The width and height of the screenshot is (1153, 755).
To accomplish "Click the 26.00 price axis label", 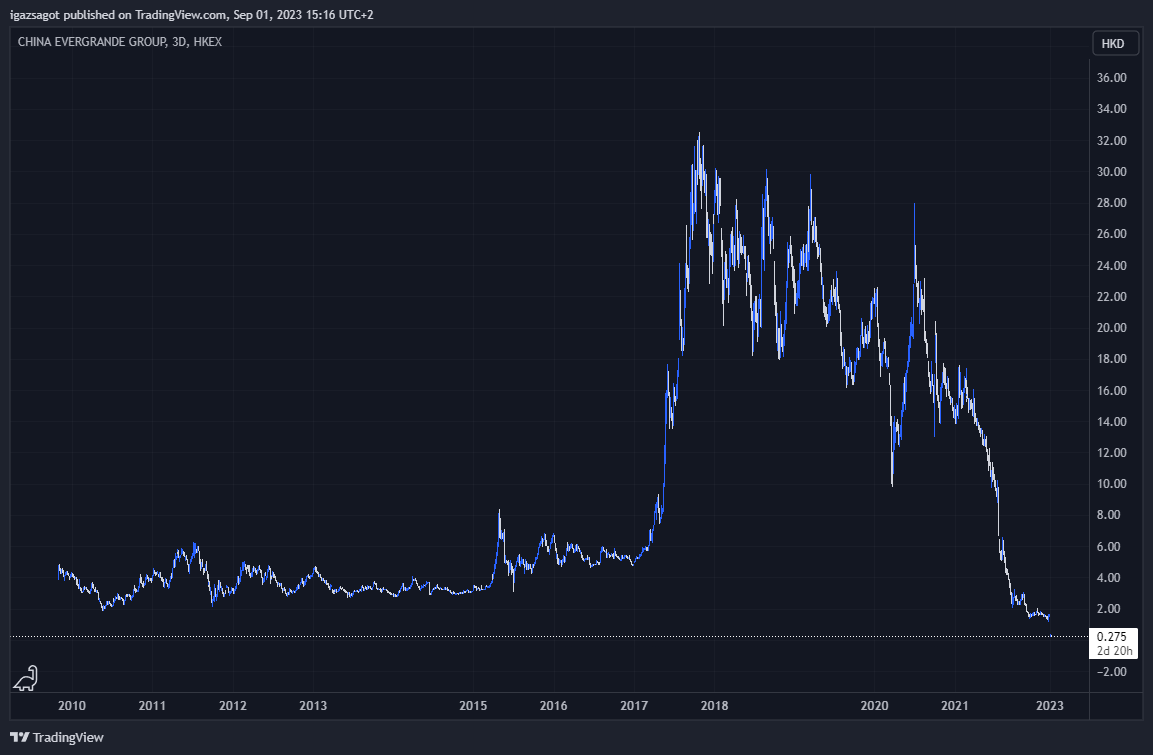I will coord(1111,234).
